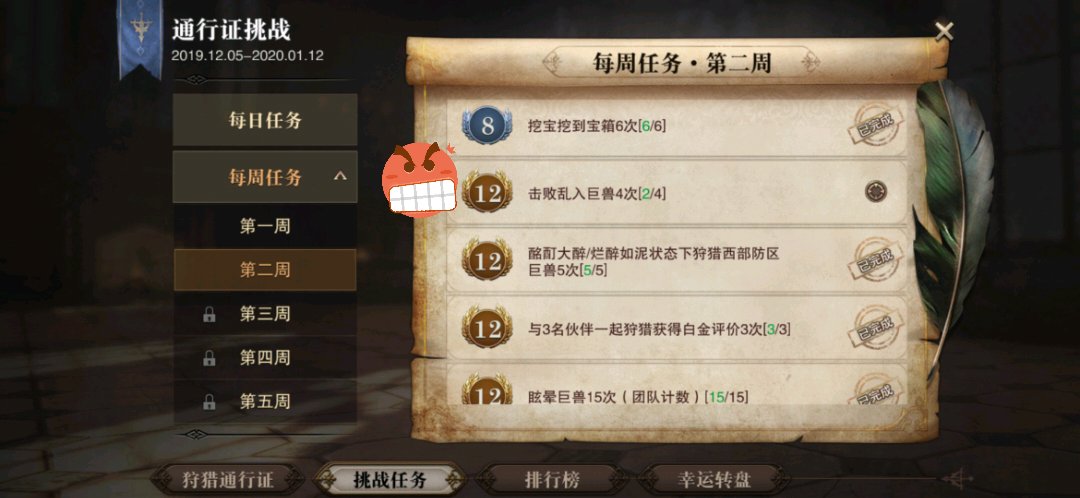Close the challenge panel with the X
The width and height of the screenshot is (1080, 498).
click(x=944, y=31)
